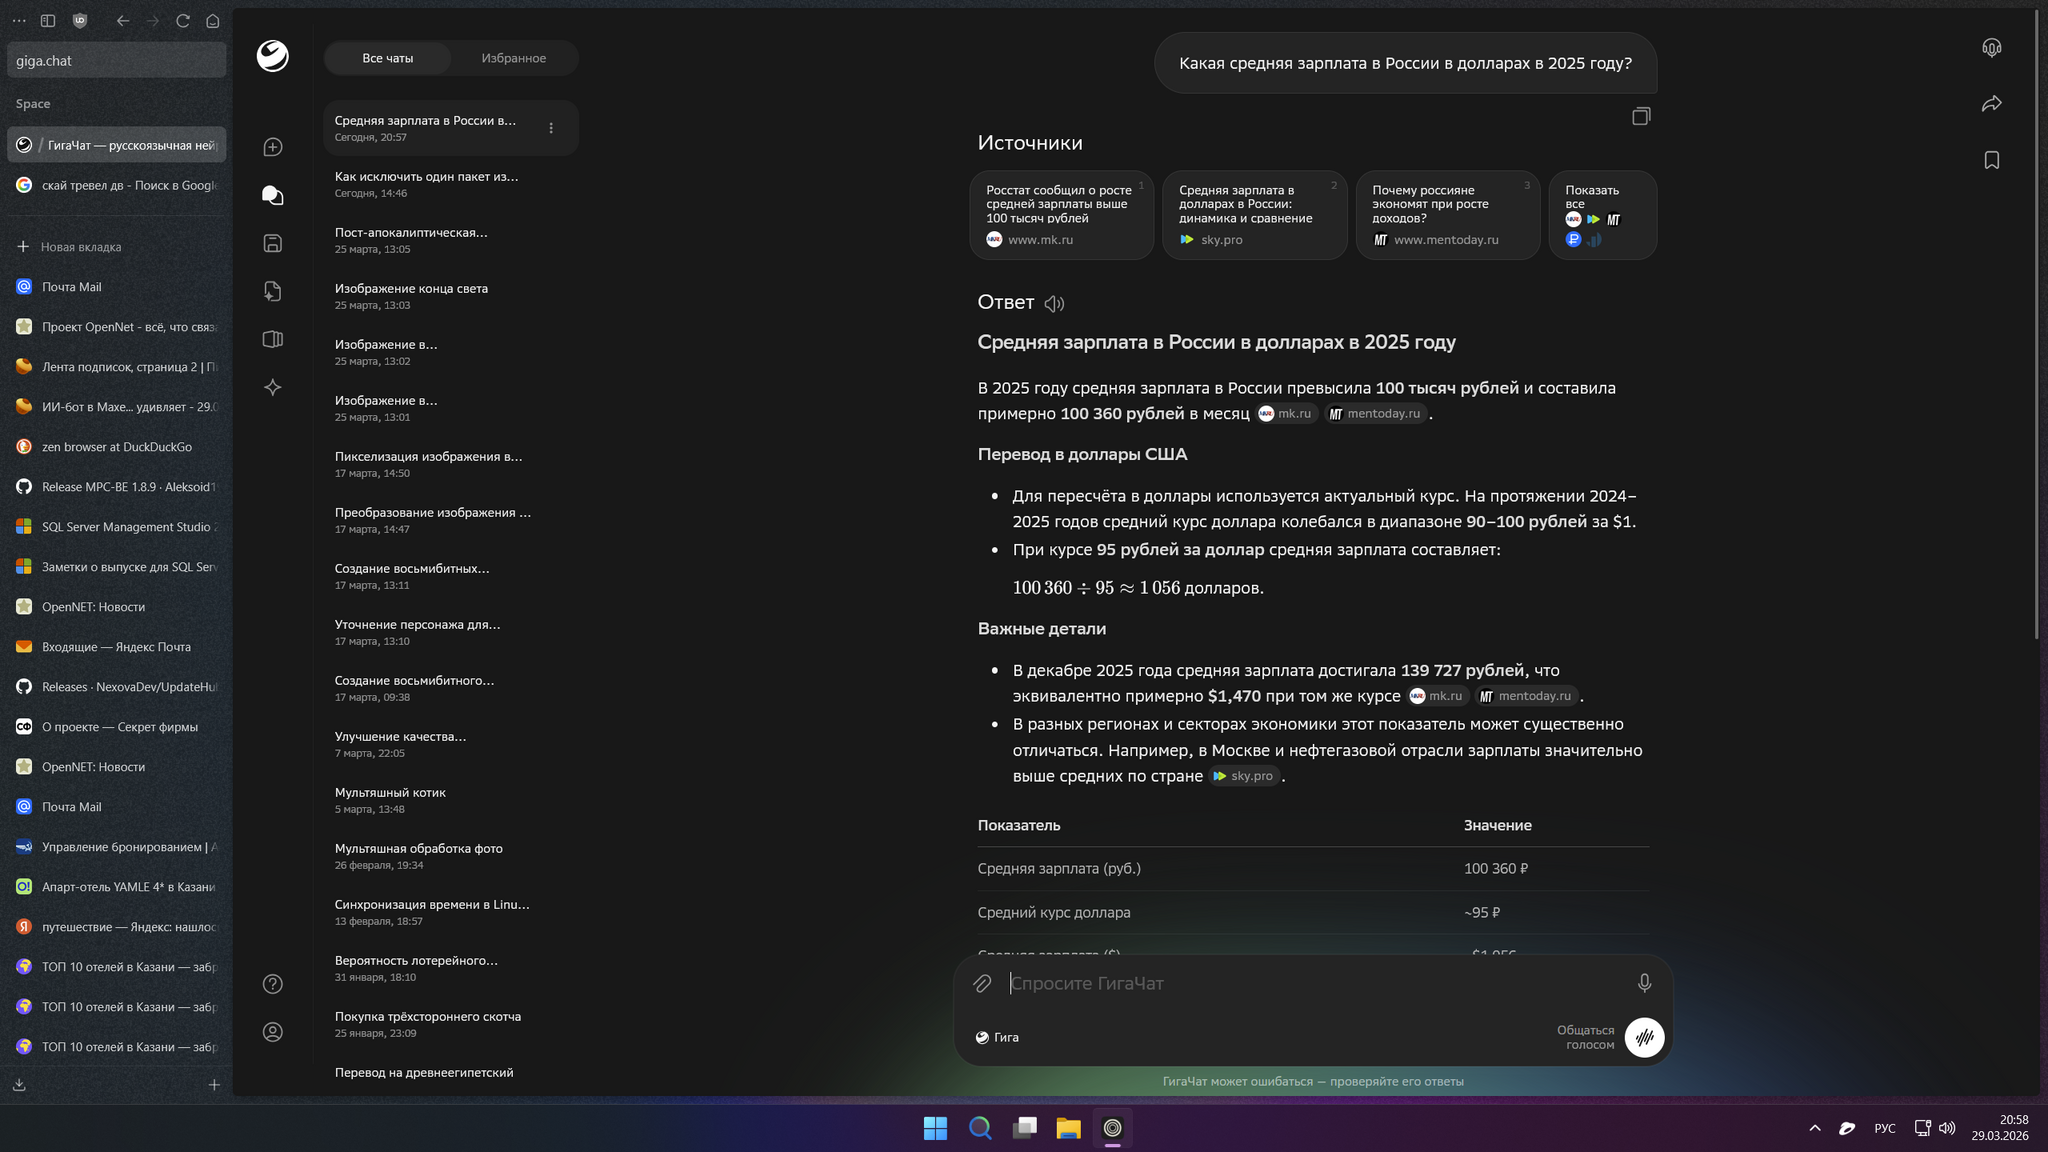Click the plus icon at browser sidebar bottom
Screen dimensions: 2048x1152
(x=214, y=1084)
